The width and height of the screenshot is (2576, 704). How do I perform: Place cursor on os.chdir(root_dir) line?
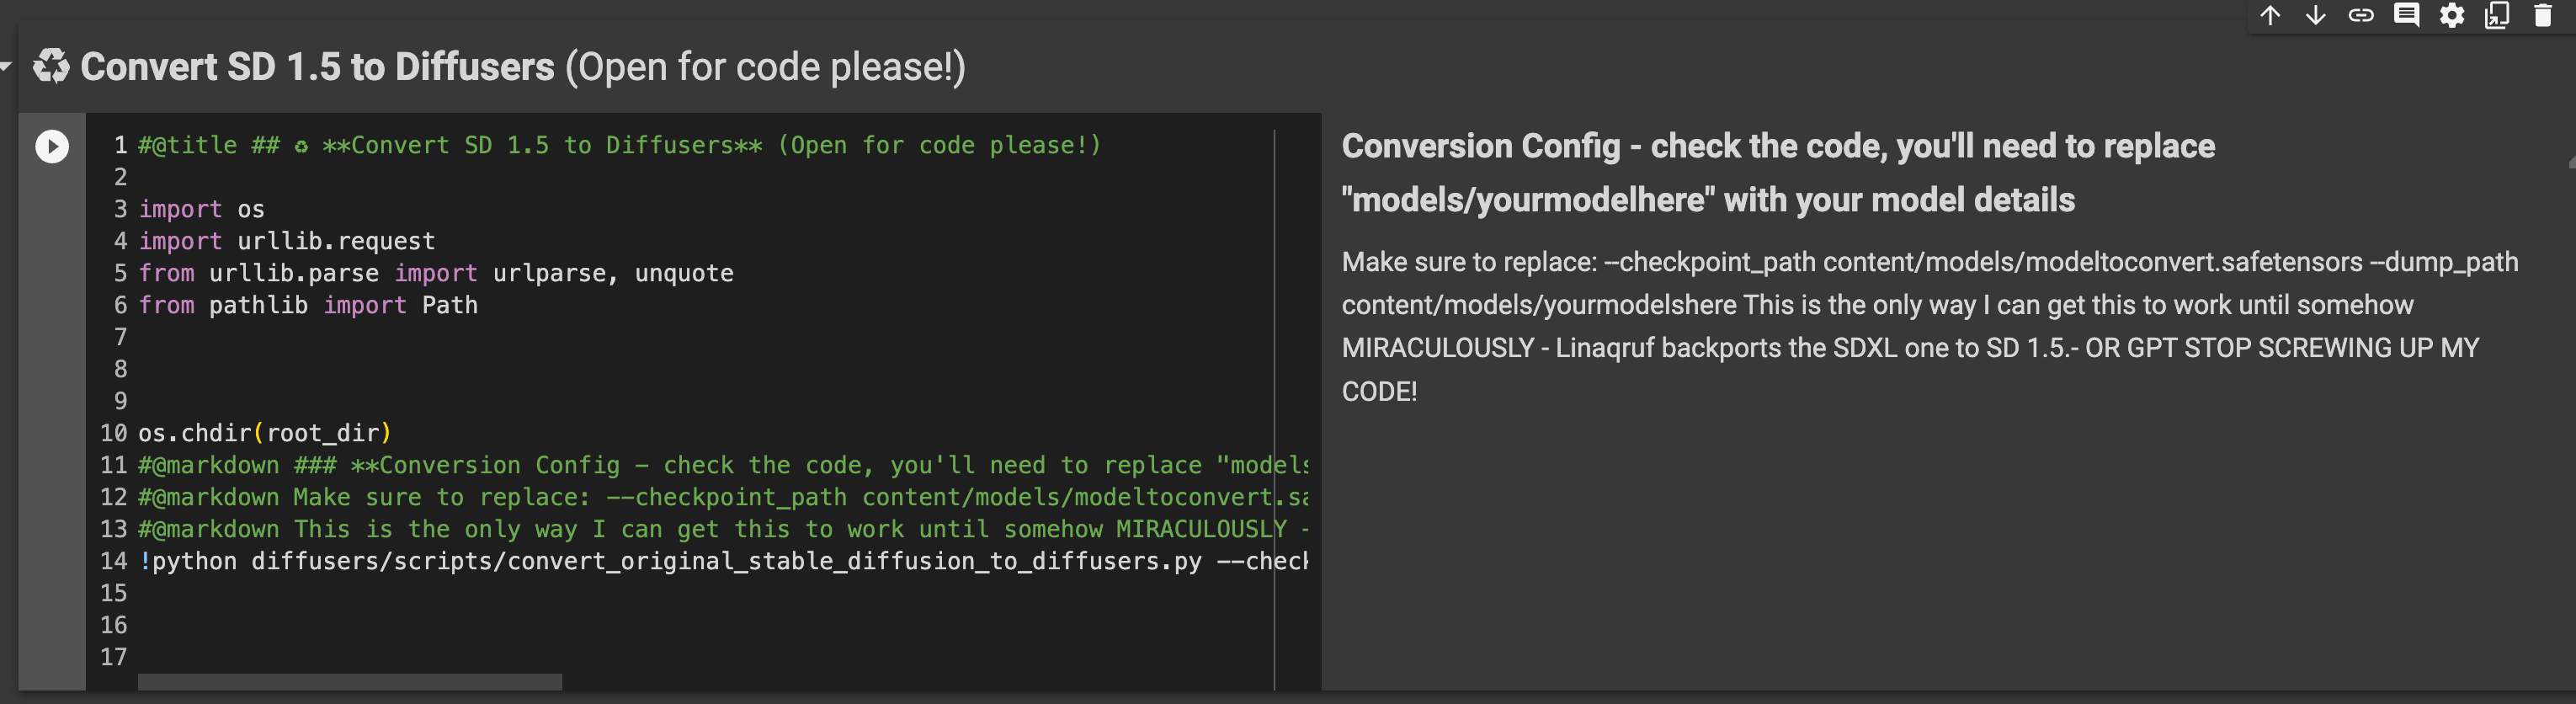pos(265,433)
